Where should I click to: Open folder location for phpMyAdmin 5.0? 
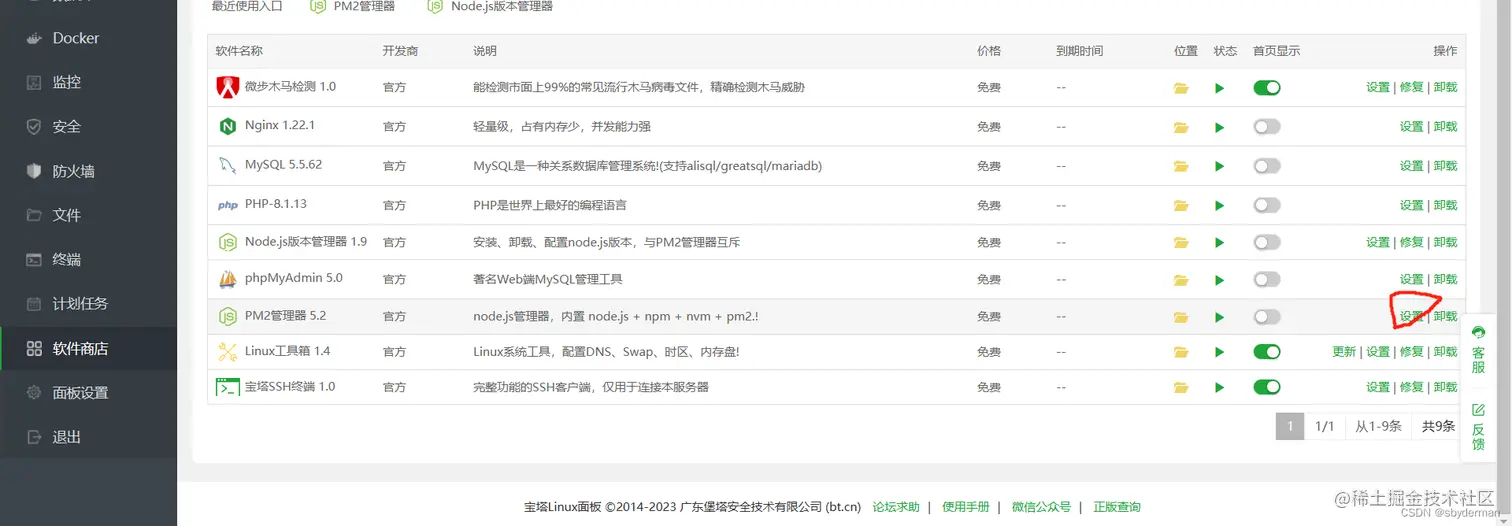point(1181,279)
